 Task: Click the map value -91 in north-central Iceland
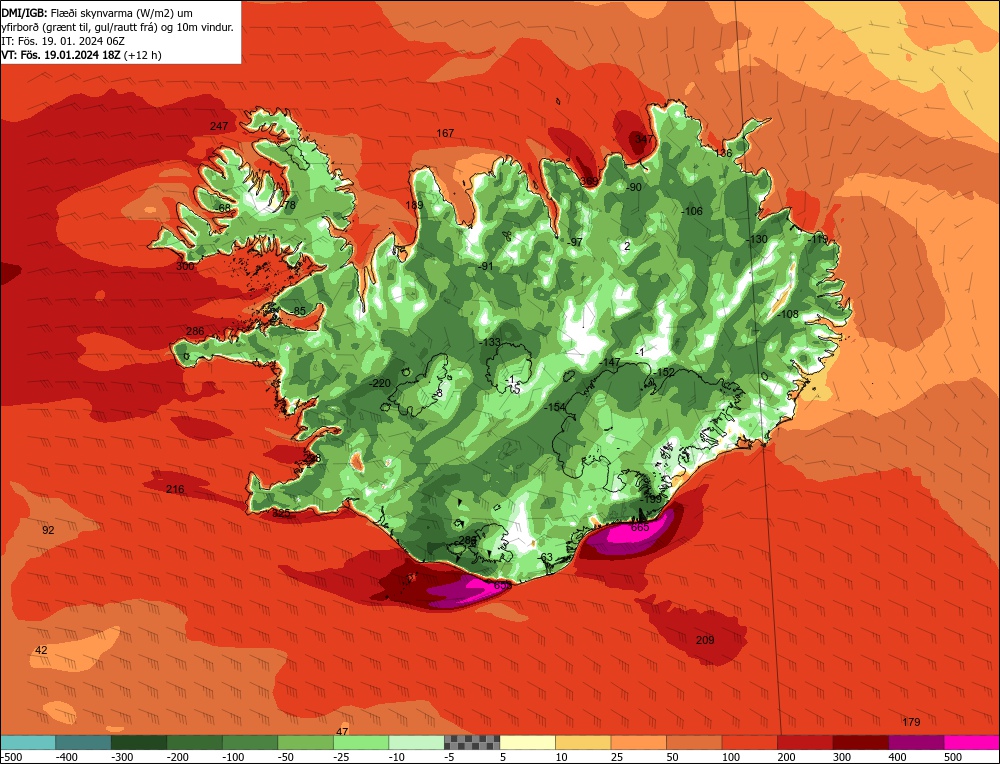coord(486,267)
